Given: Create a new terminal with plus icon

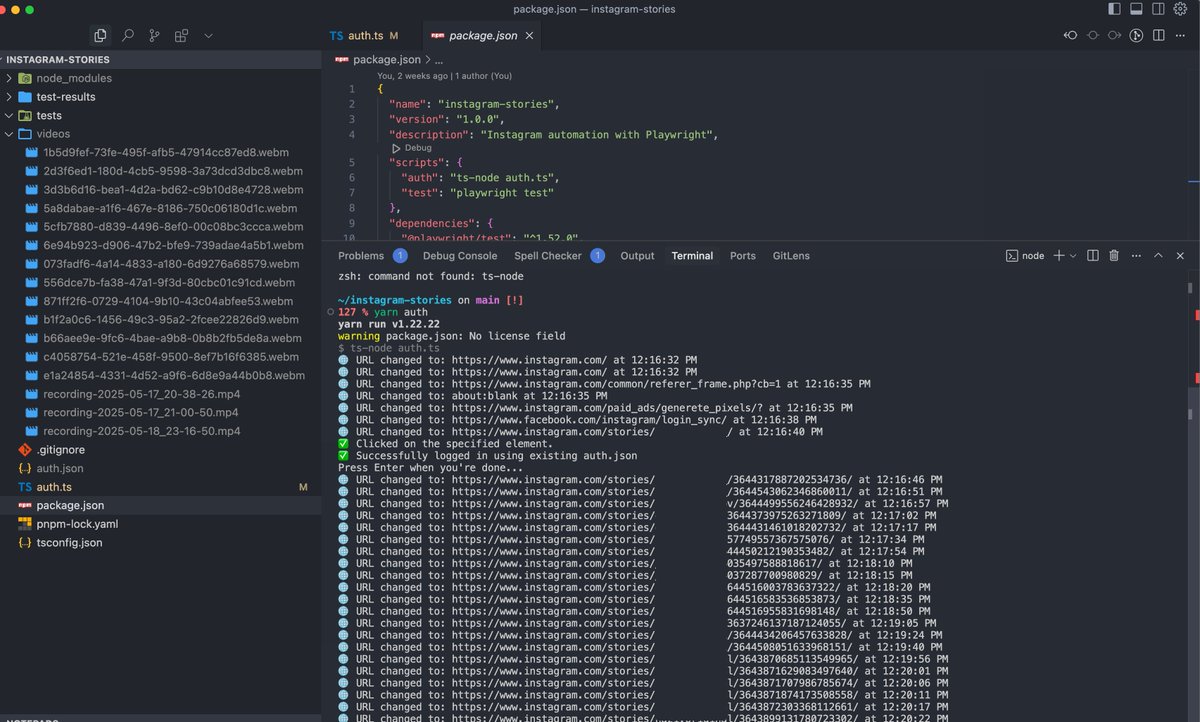Looking at the screenshot, I should coord(1059,256).
